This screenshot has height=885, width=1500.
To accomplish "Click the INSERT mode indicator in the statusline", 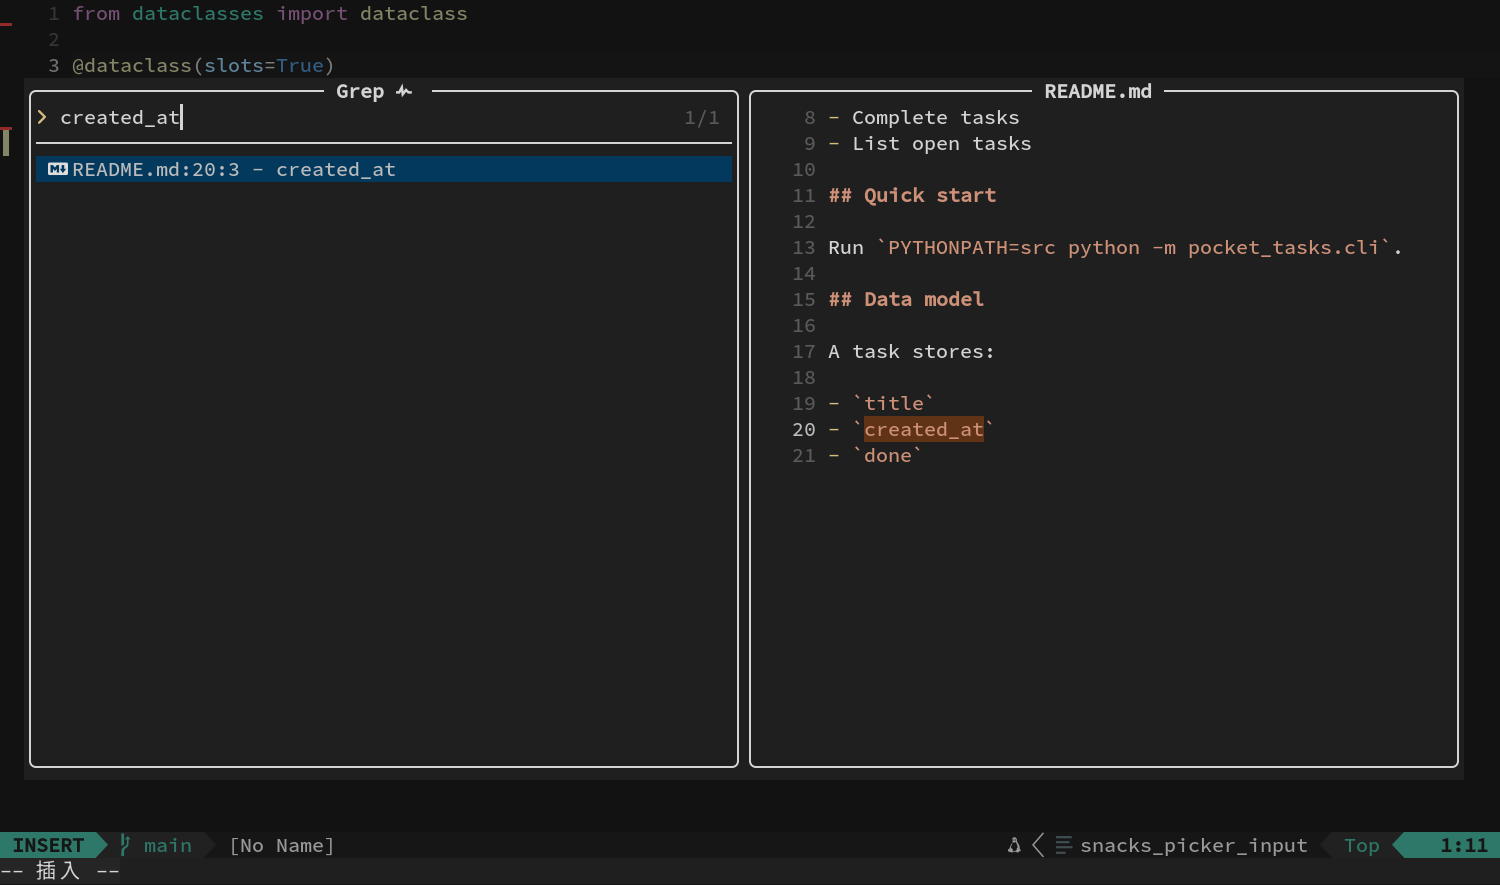I will [x=48, y=845].
